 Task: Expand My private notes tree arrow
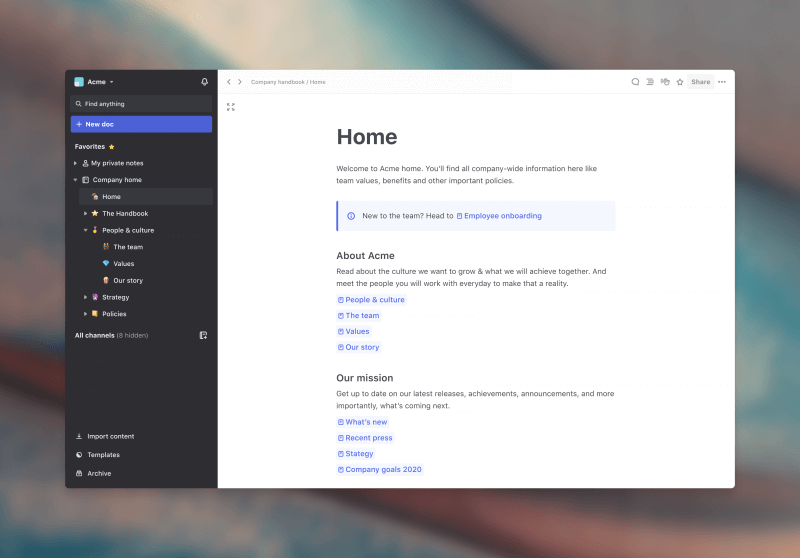pyautogui.click(x=75, y=163)
